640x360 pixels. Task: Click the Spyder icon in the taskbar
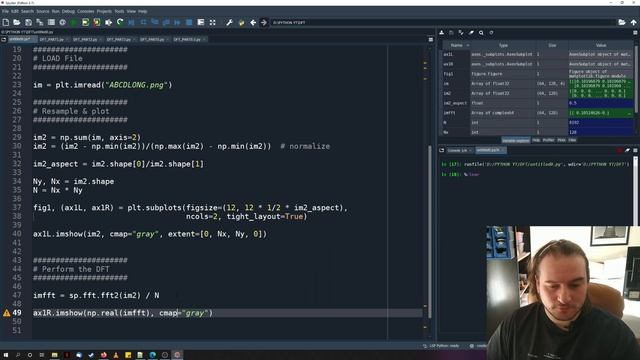(x=177, y=355)
